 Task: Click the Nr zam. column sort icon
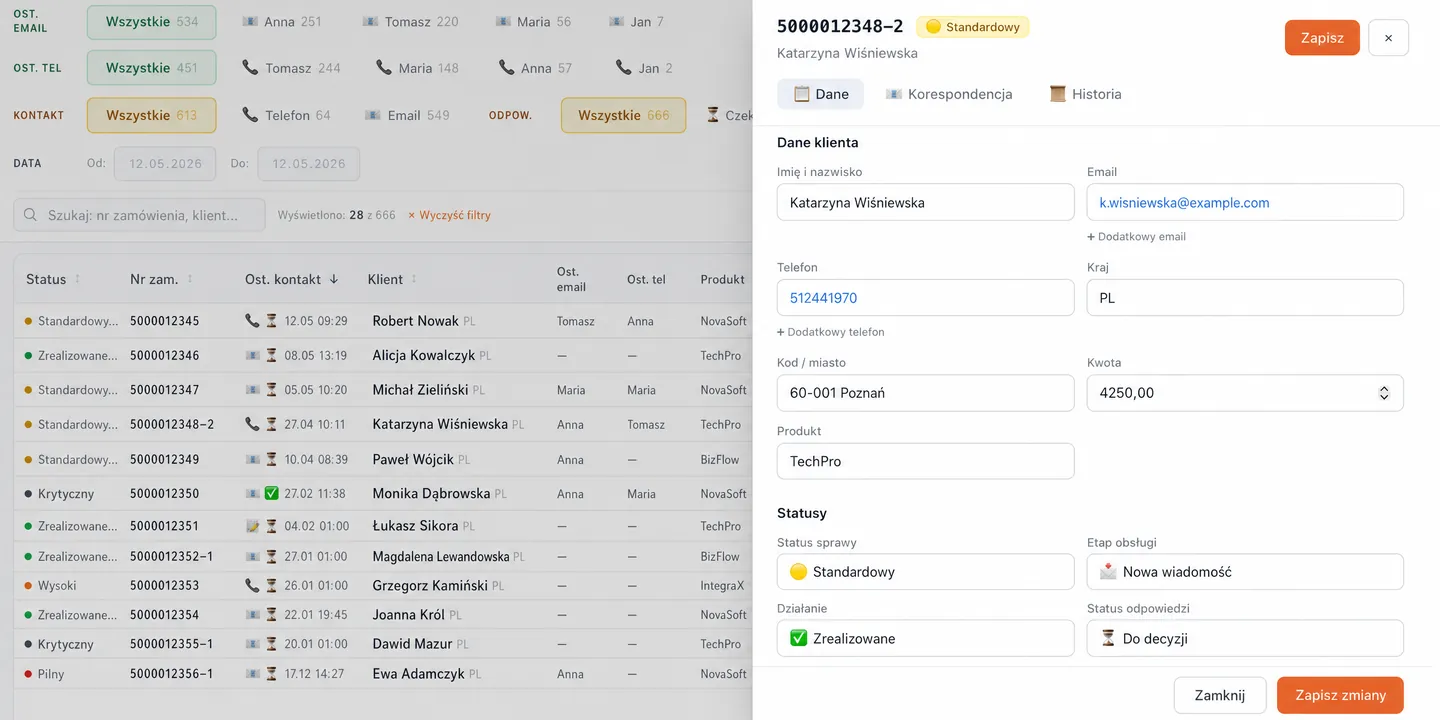point(190,279)
